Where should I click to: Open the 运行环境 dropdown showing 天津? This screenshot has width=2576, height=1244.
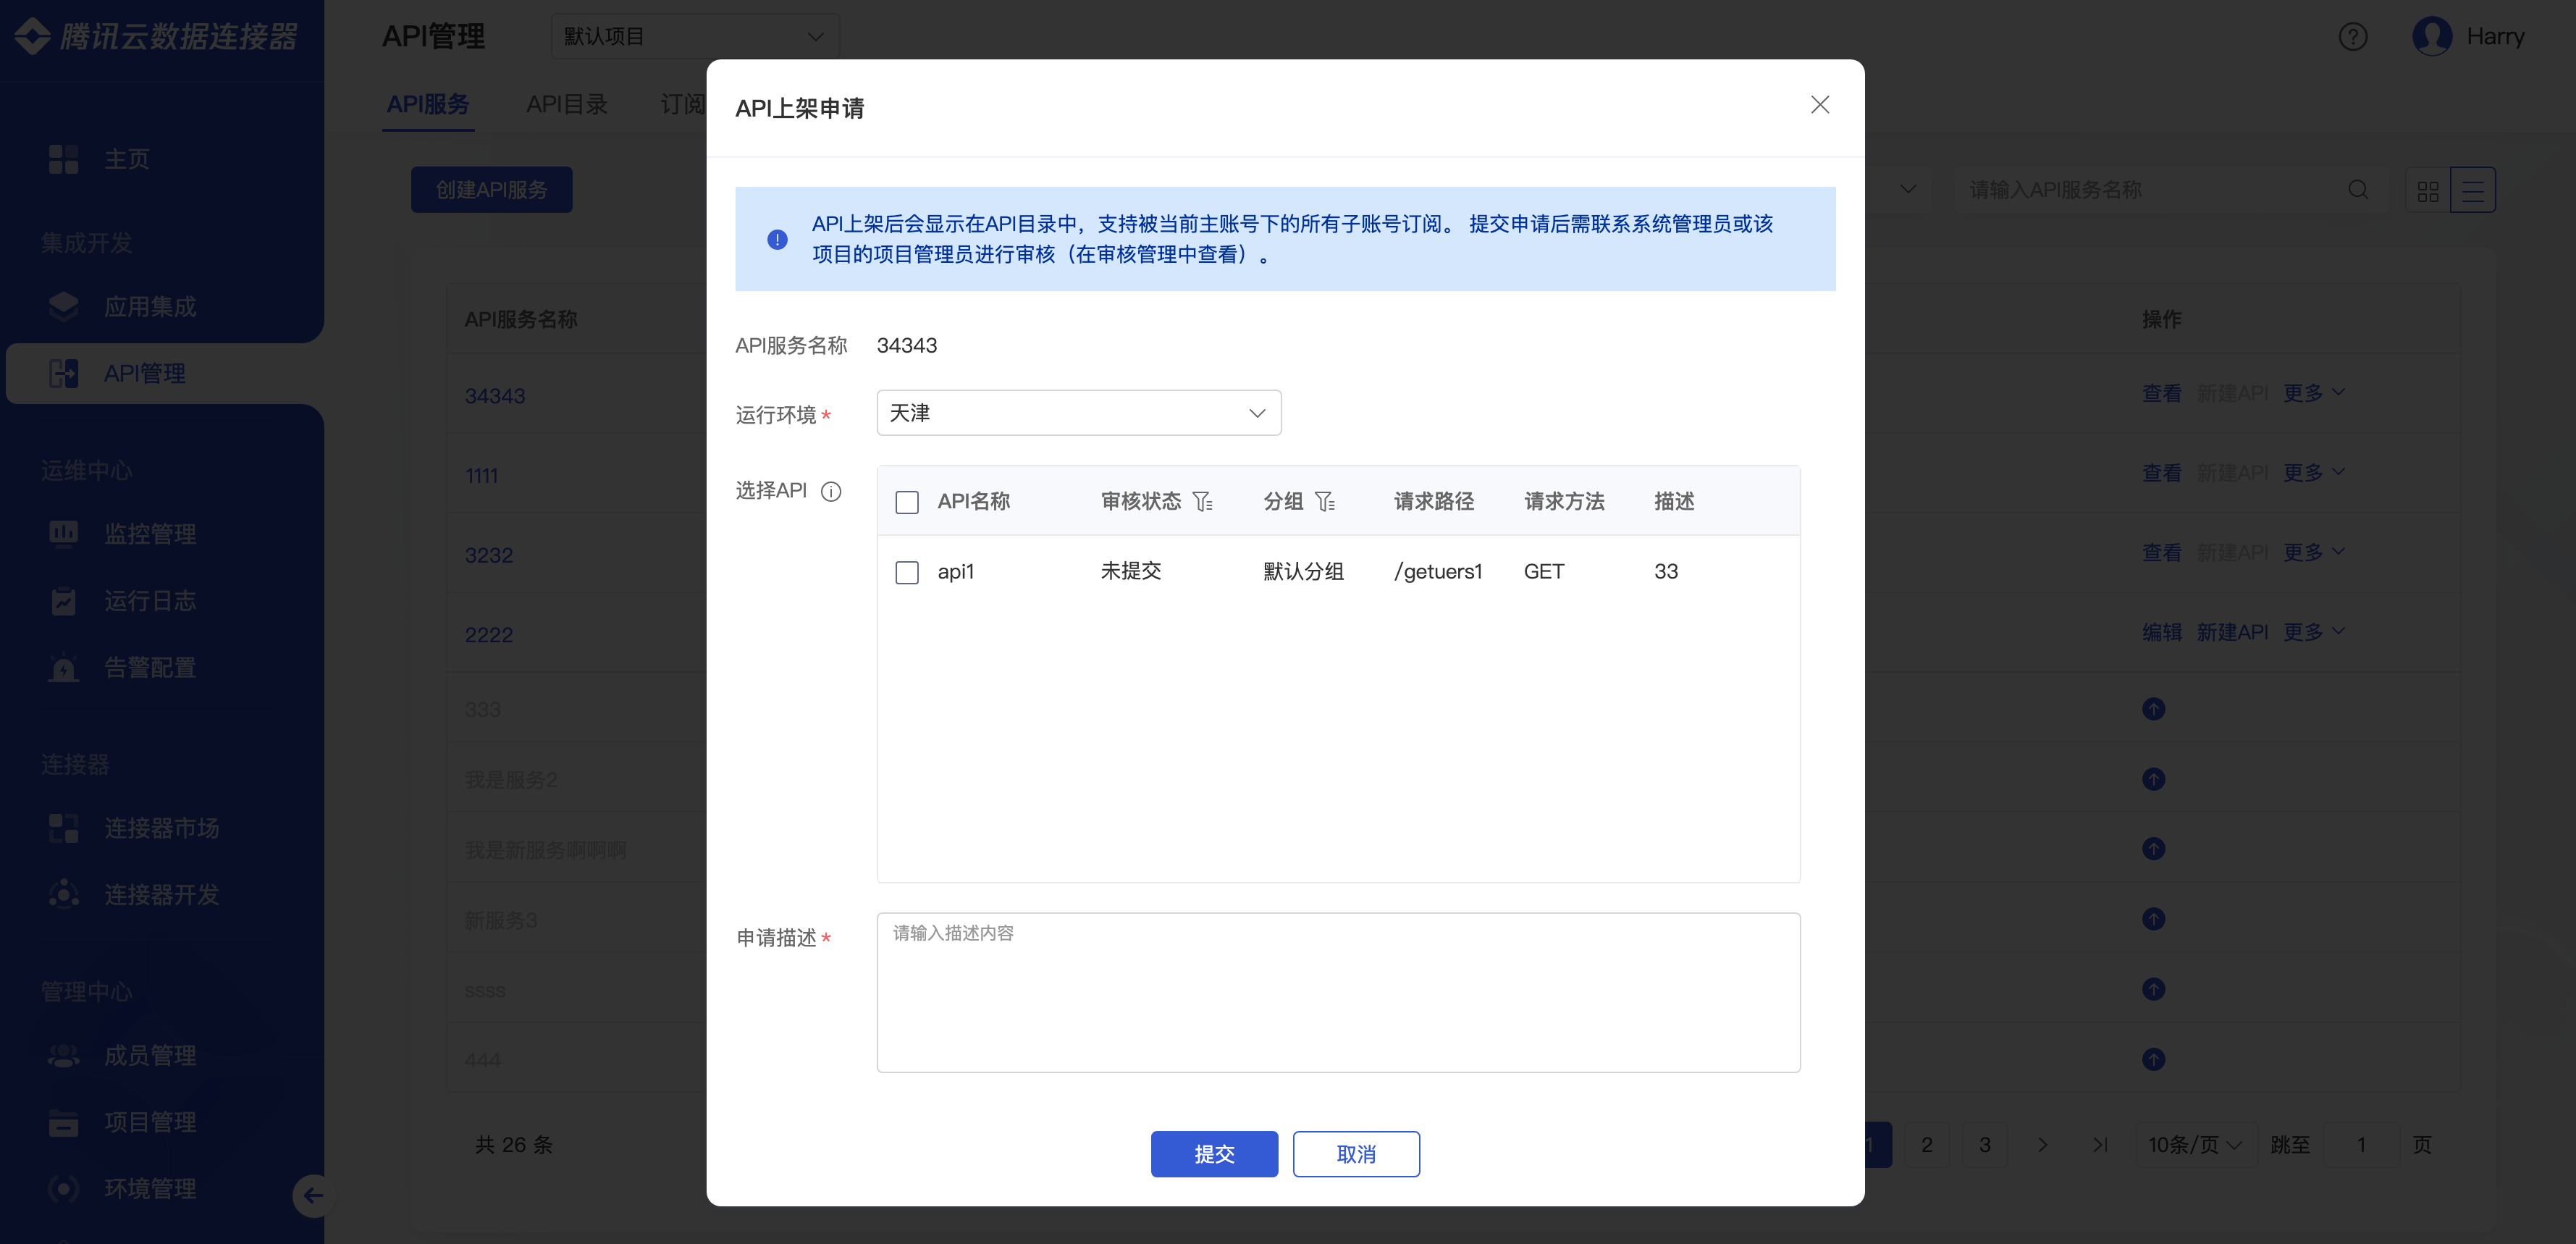pyautogui.click(x=1078, y=413)
